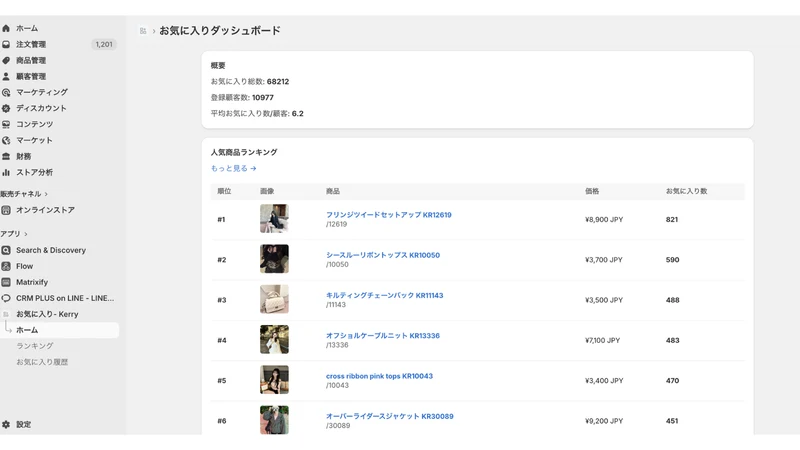Click the 商品管理 tag icon
This screenshot has width=800, height=450.
[6, 60]
